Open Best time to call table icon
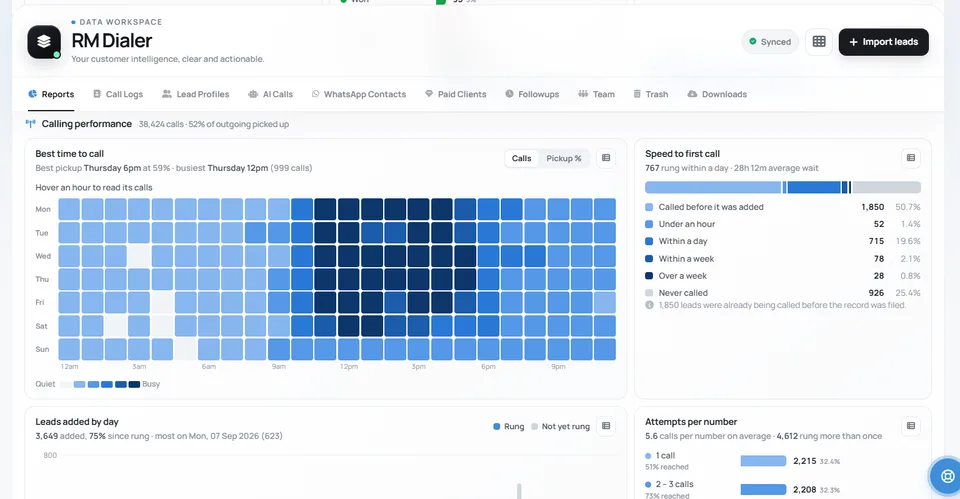 pos(606,158)
